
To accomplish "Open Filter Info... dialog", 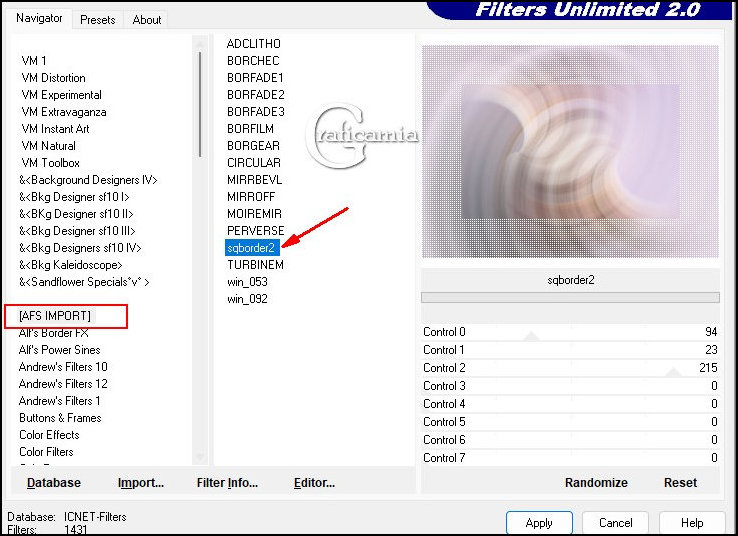I will click(227, 482).
